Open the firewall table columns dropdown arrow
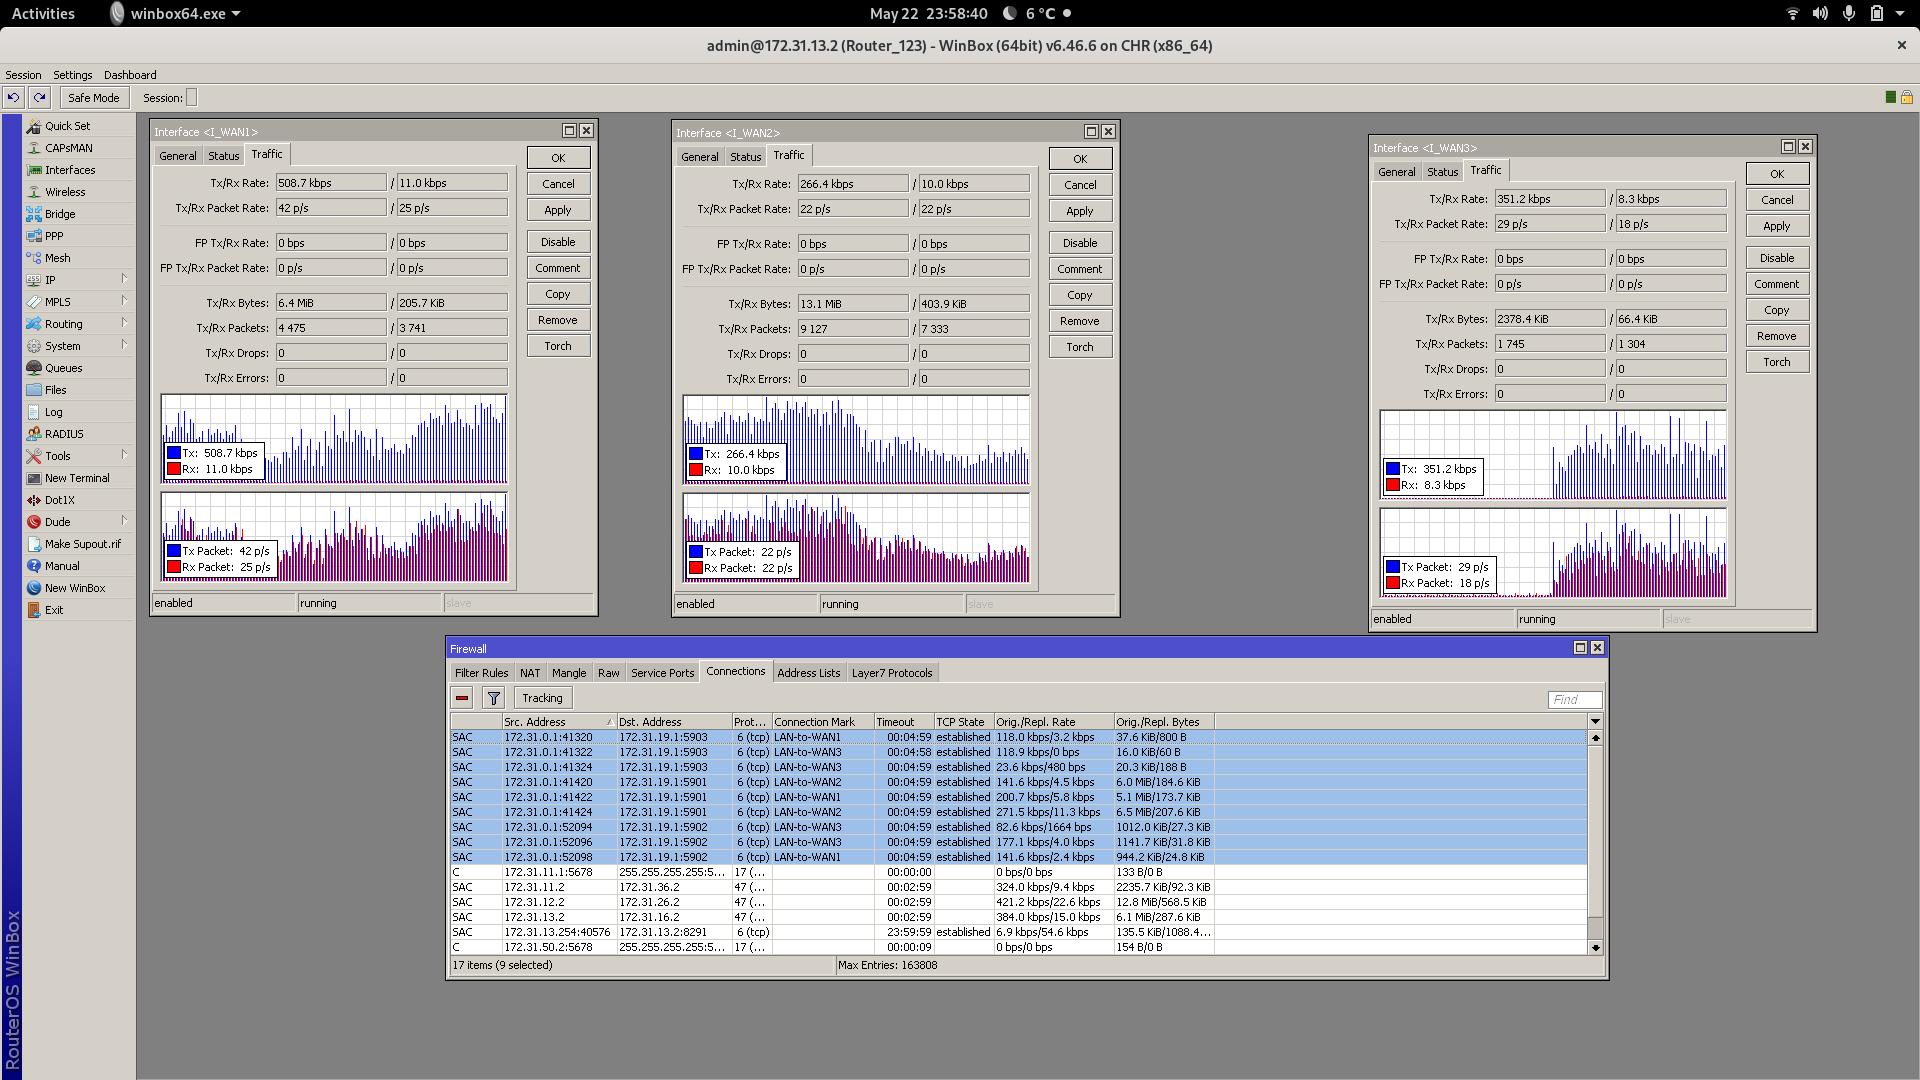The width and height of the screenshot is (1920, 1080). (x=1595, y=721)
